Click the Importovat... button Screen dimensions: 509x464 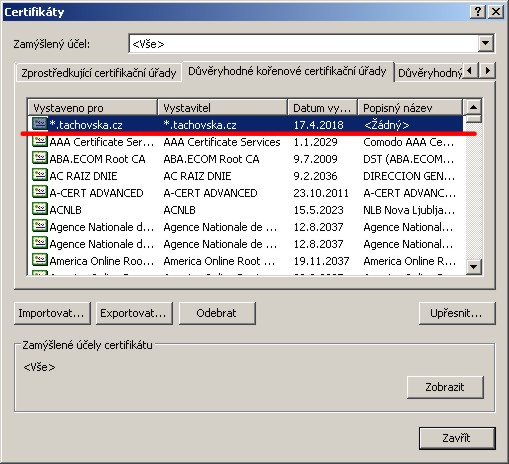pyautogui.click(x=52, y=313)
